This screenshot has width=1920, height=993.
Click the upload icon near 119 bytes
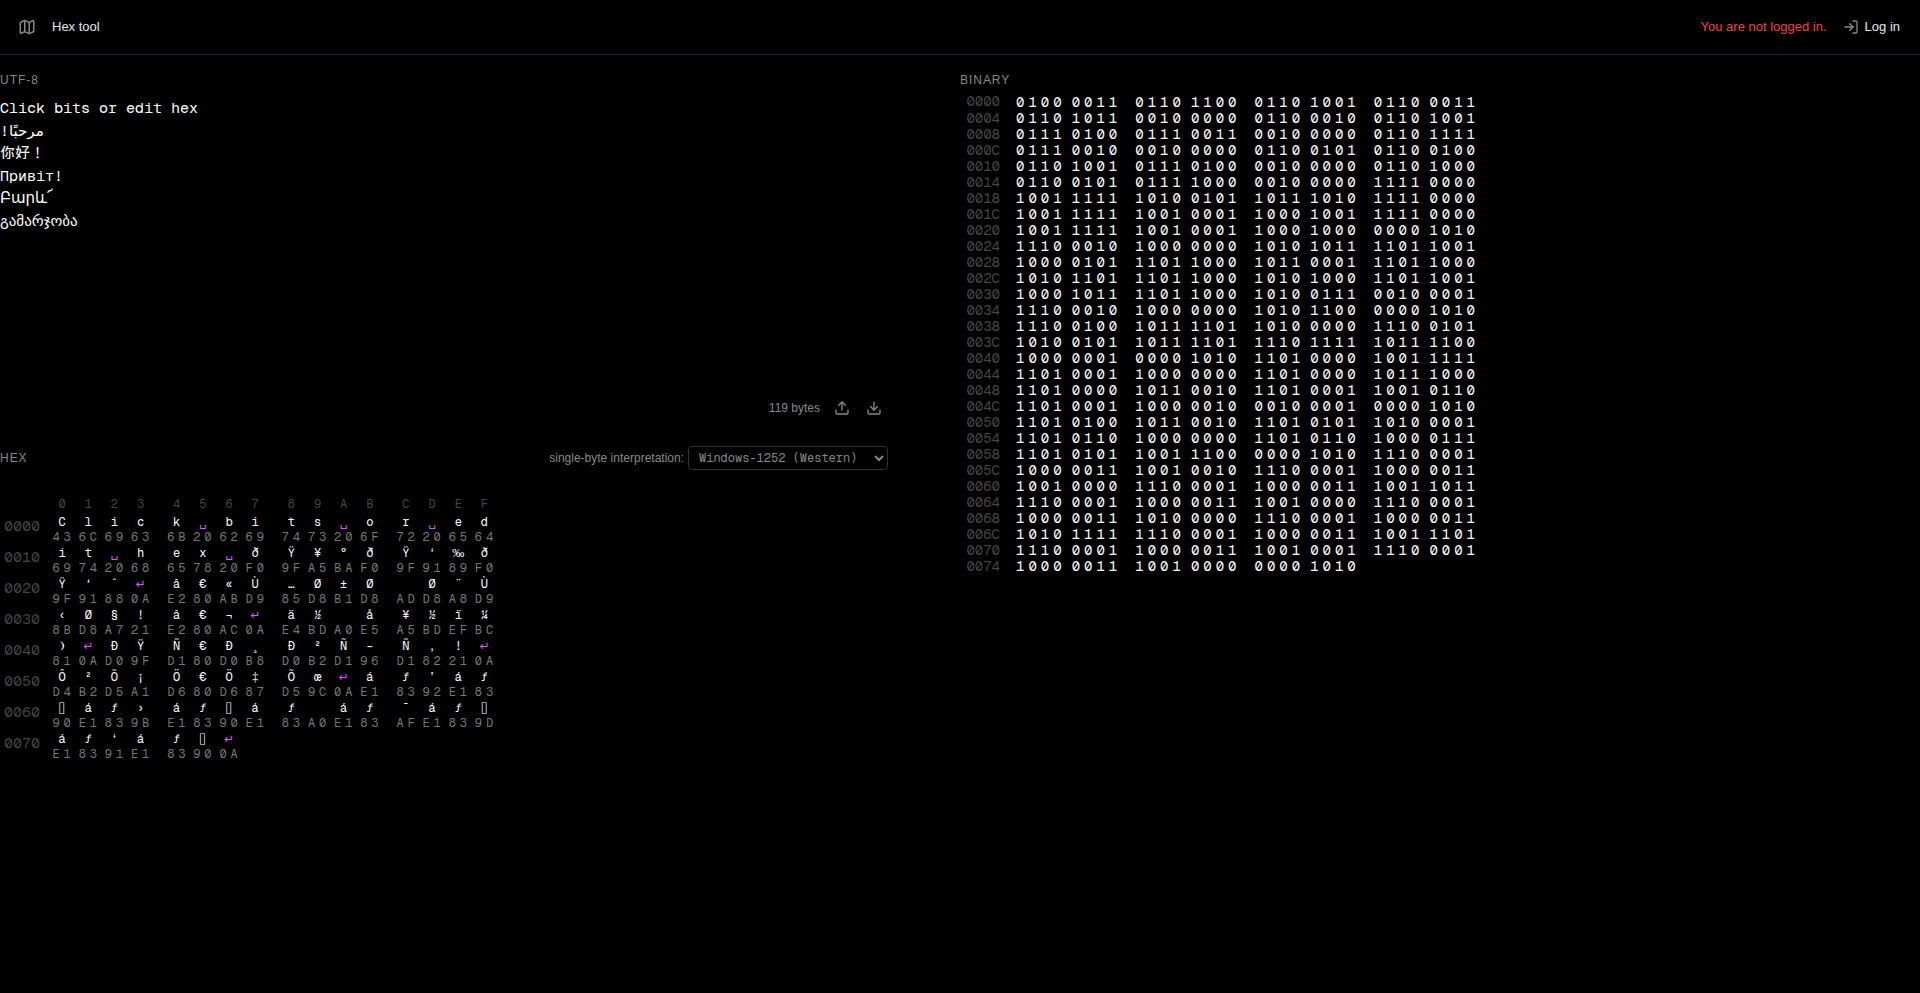pyautogui.click(x=842, y=408)
